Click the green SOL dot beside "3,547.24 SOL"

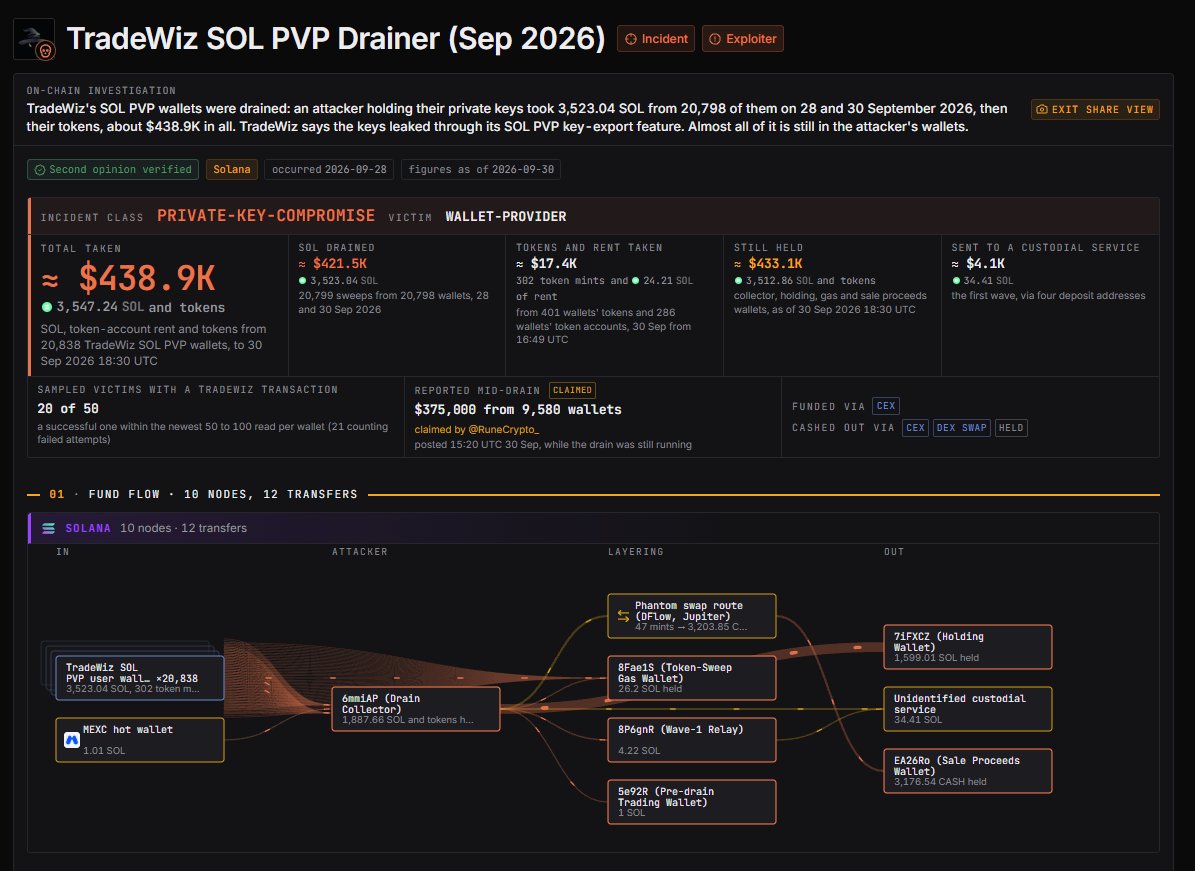(46, 307)
